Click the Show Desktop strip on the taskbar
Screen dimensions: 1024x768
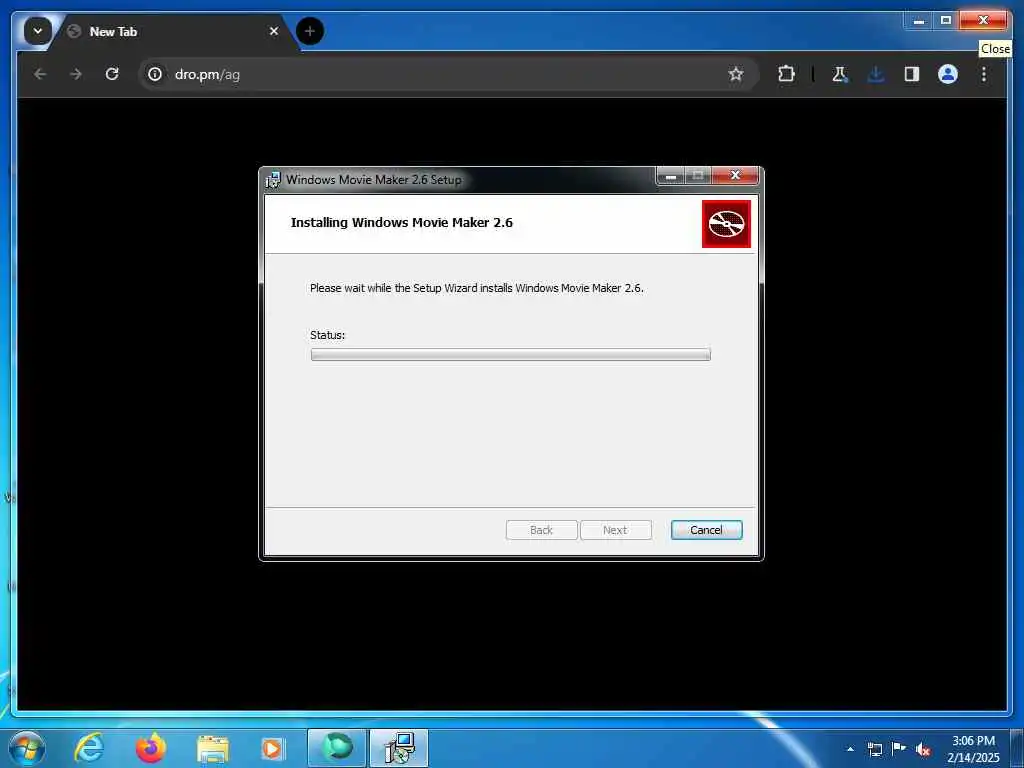pos(1017,748)
